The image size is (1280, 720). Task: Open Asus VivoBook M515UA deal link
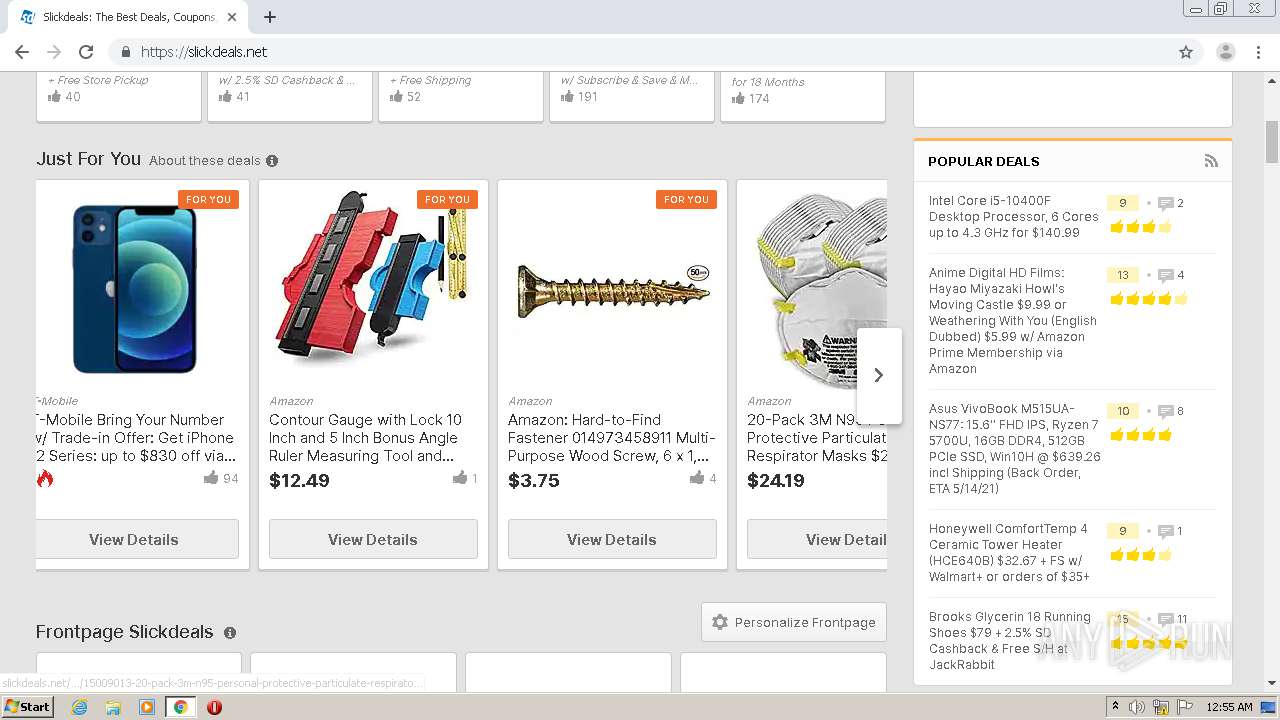(1014, 449)
